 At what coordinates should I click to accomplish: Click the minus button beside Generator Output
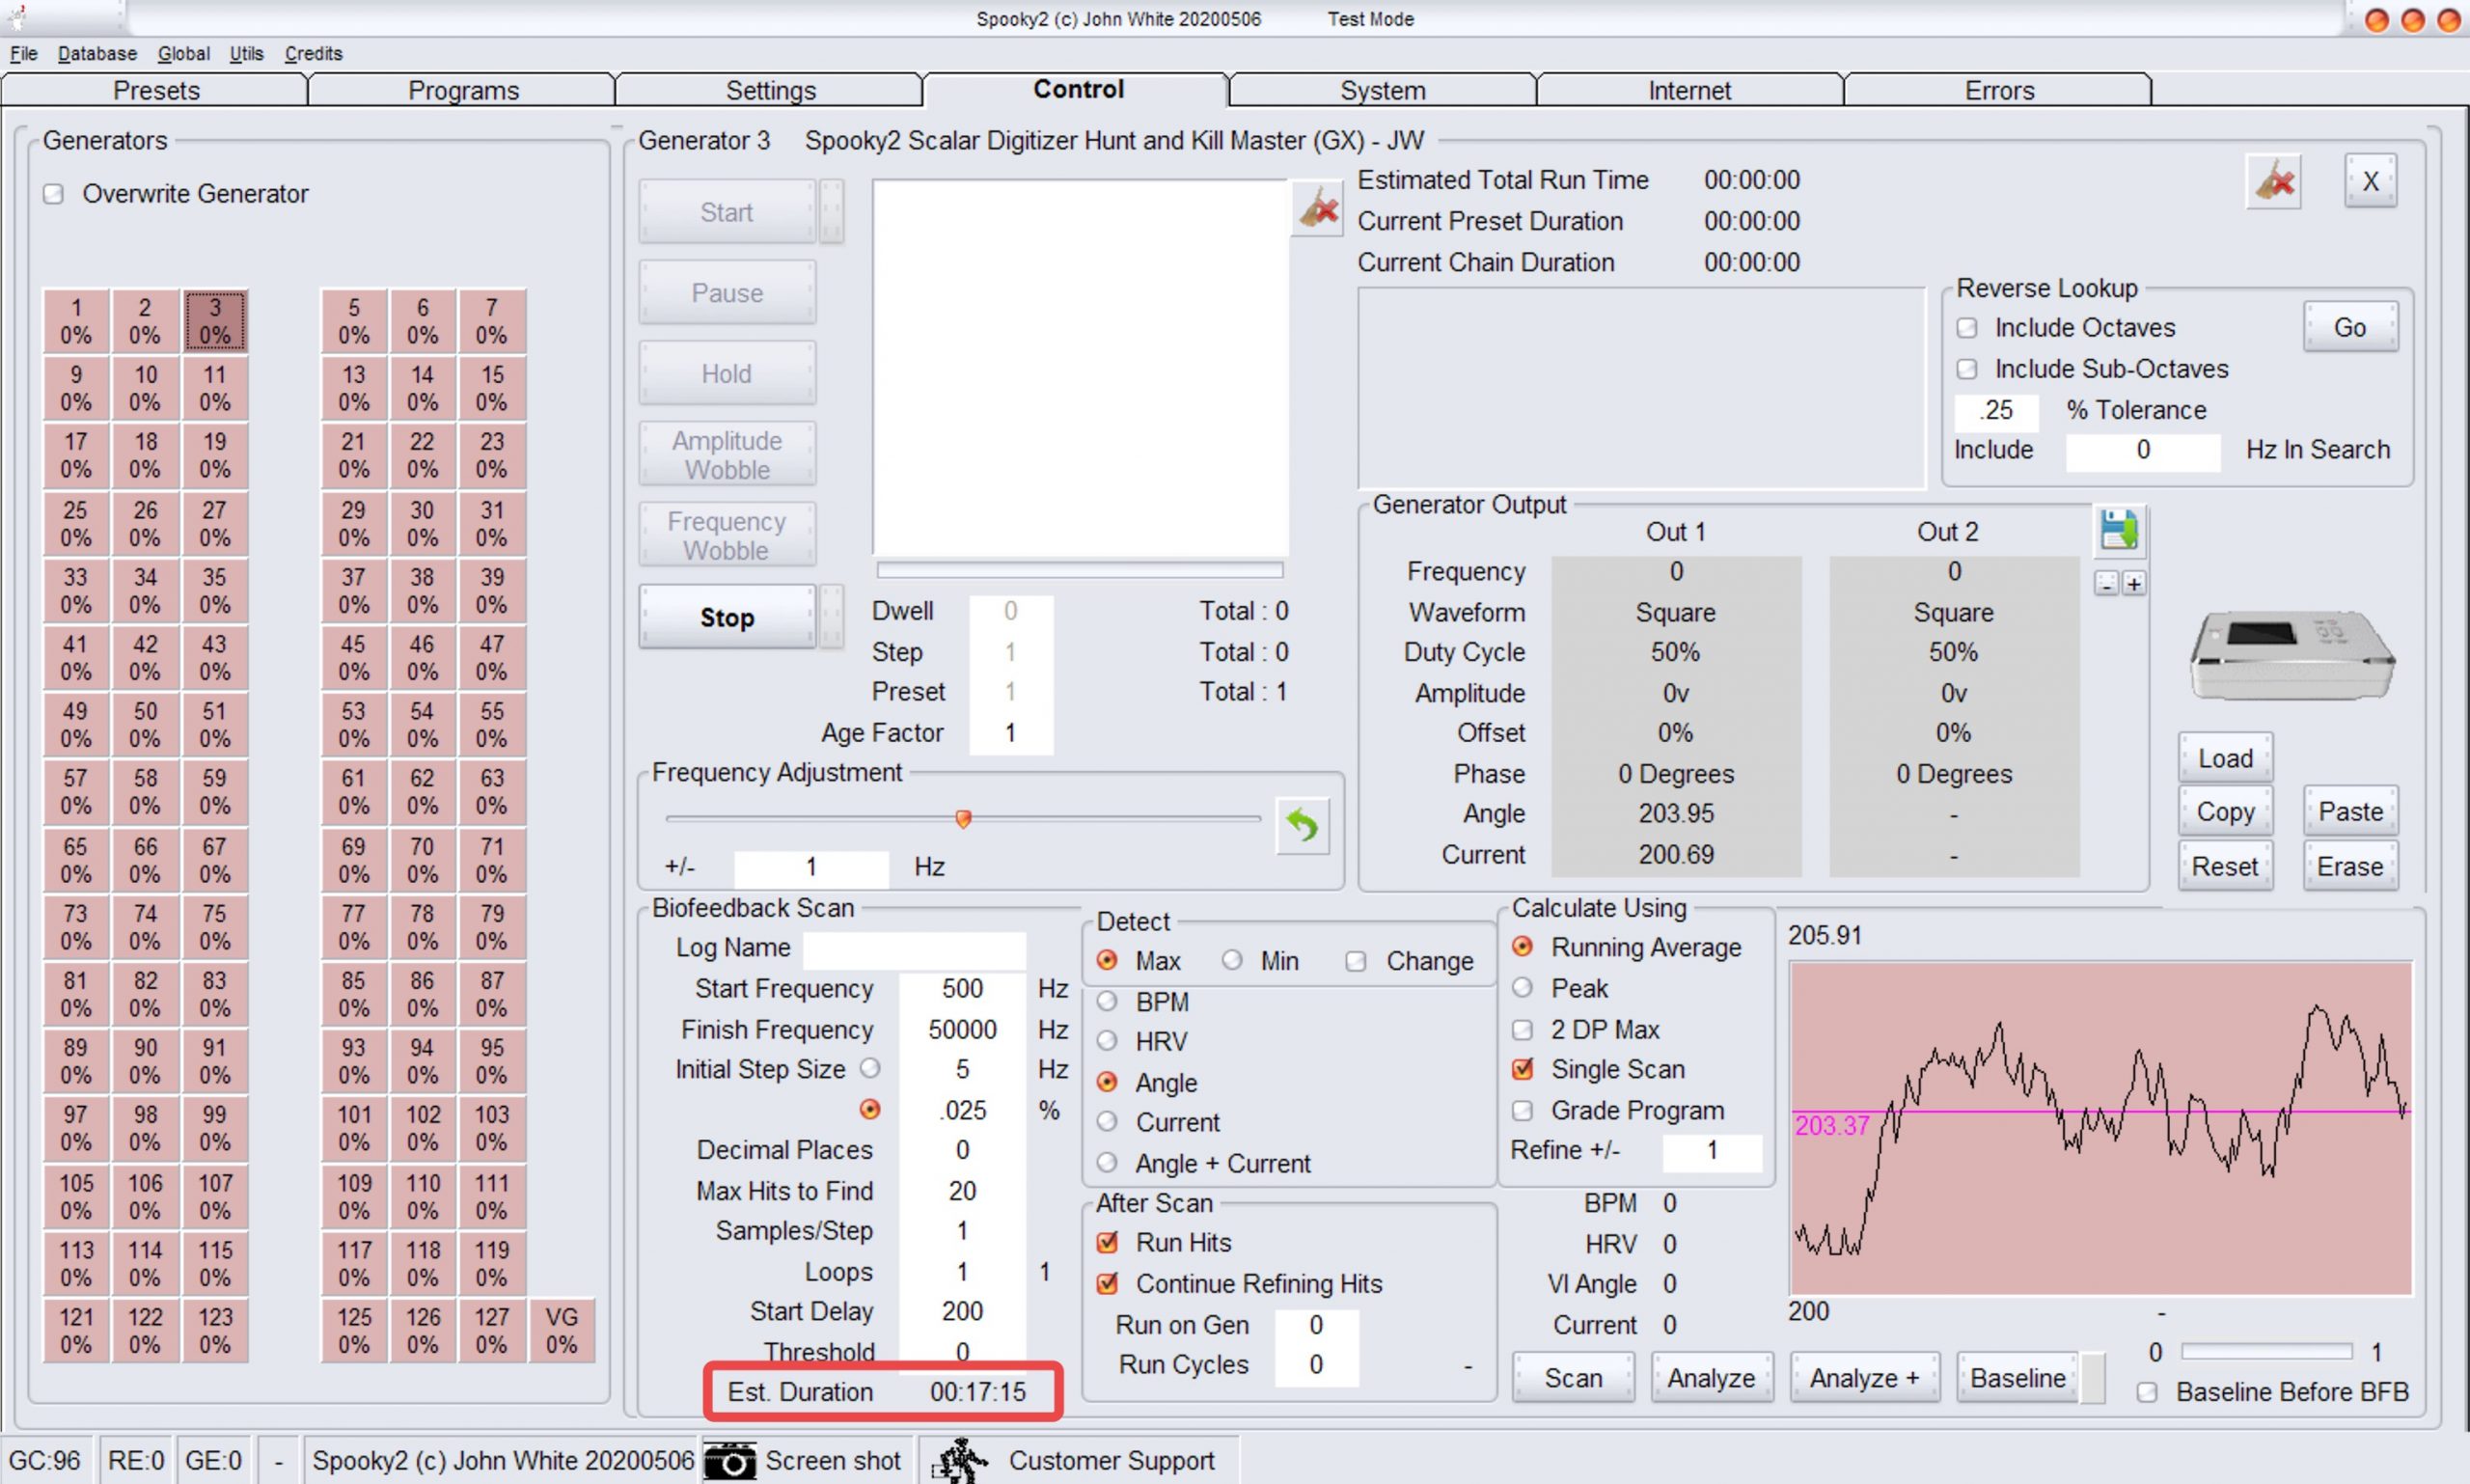pos(2106,584)
